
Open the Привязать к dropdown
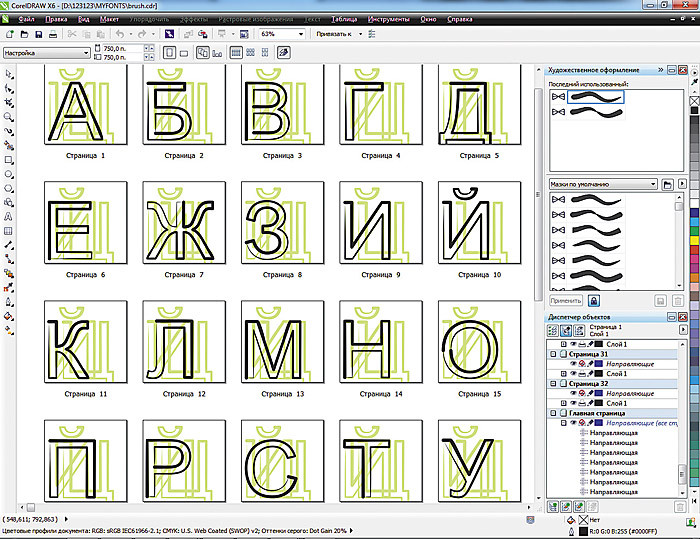(x=360, y=34)
